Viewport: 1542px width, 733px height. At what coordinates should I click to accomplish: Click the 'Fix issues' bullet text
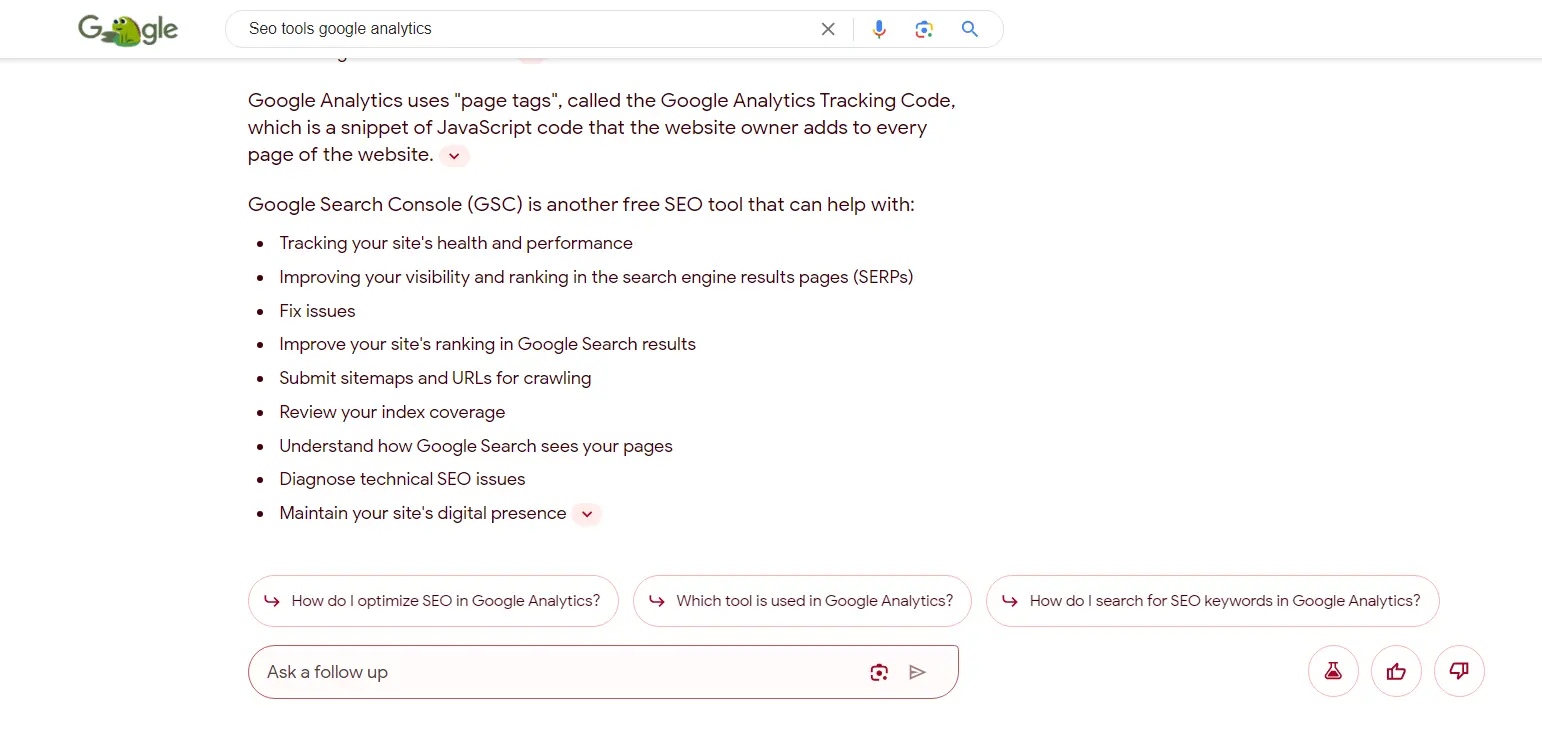[317, 311]
